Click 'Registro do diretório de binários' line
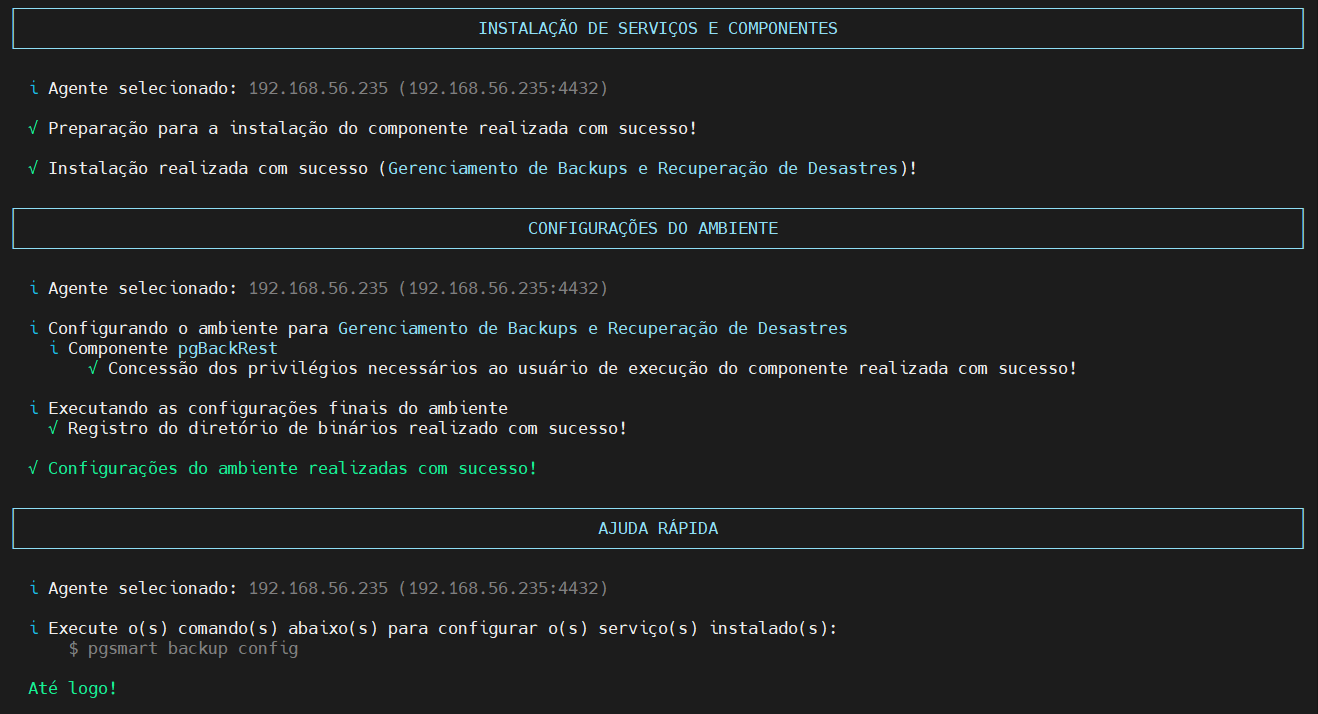The width and height of the screenshot is (1318, 714). point(338,428)
